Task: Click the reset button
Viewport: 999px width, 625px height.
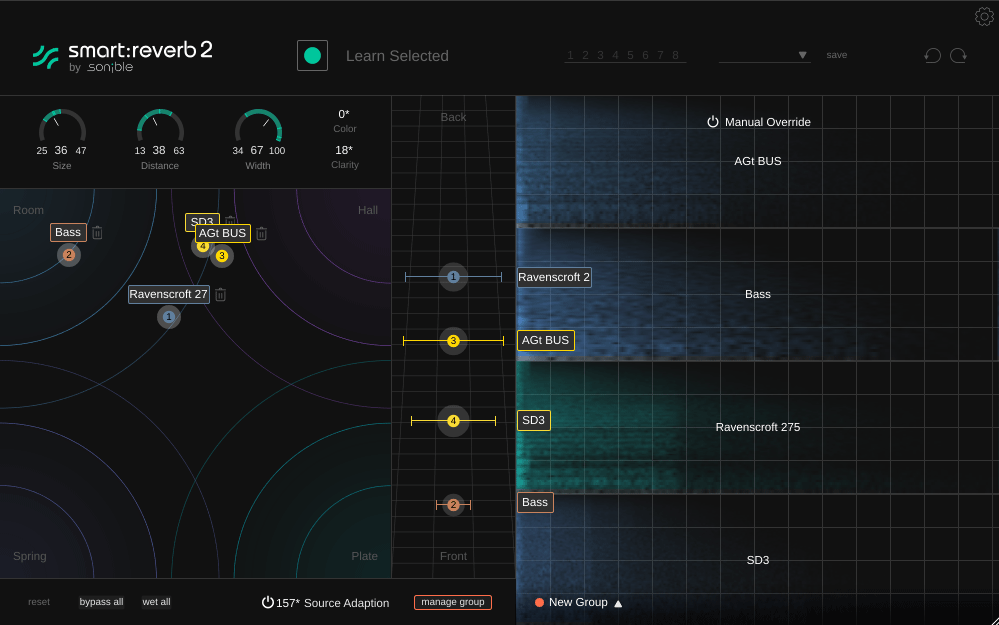Action: click(39, 602)
